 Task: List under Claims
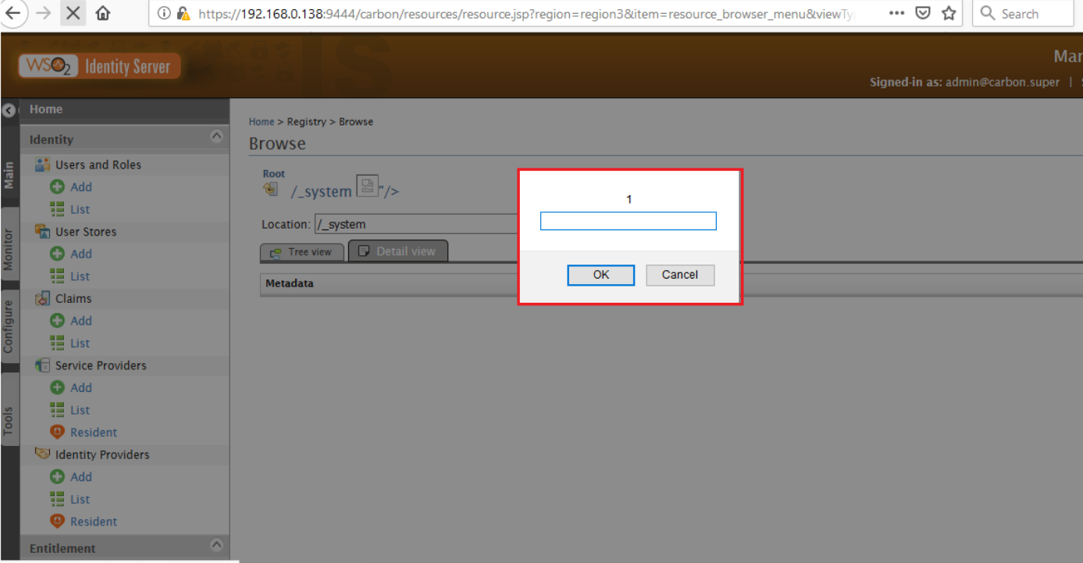(x=79, y=343)
